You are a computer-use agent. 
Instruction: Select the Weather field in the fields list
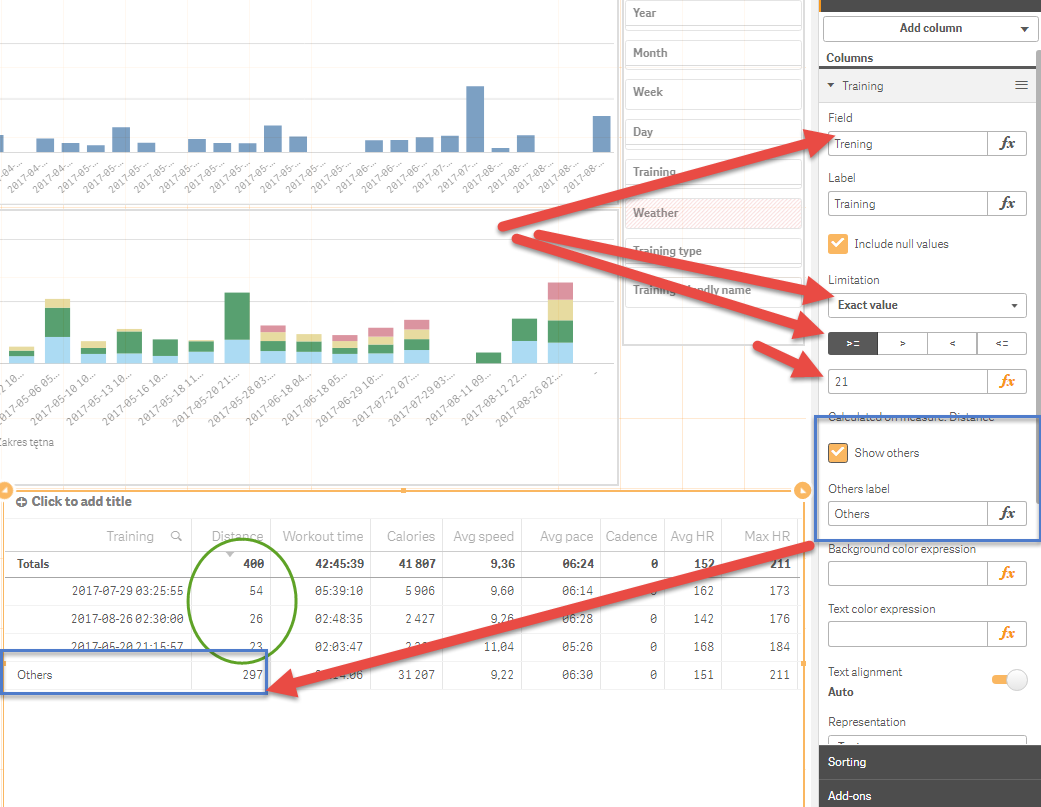point(712,212)
